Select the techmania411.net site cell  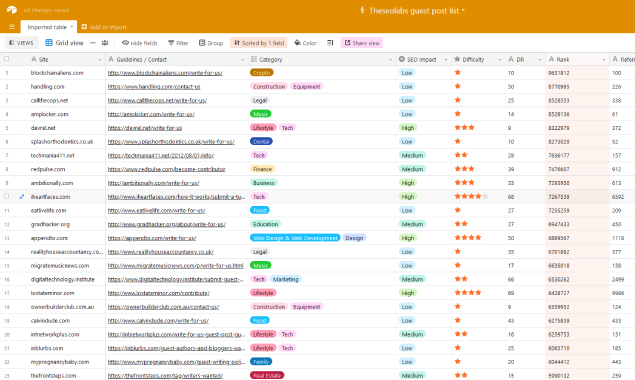[53, 155]
